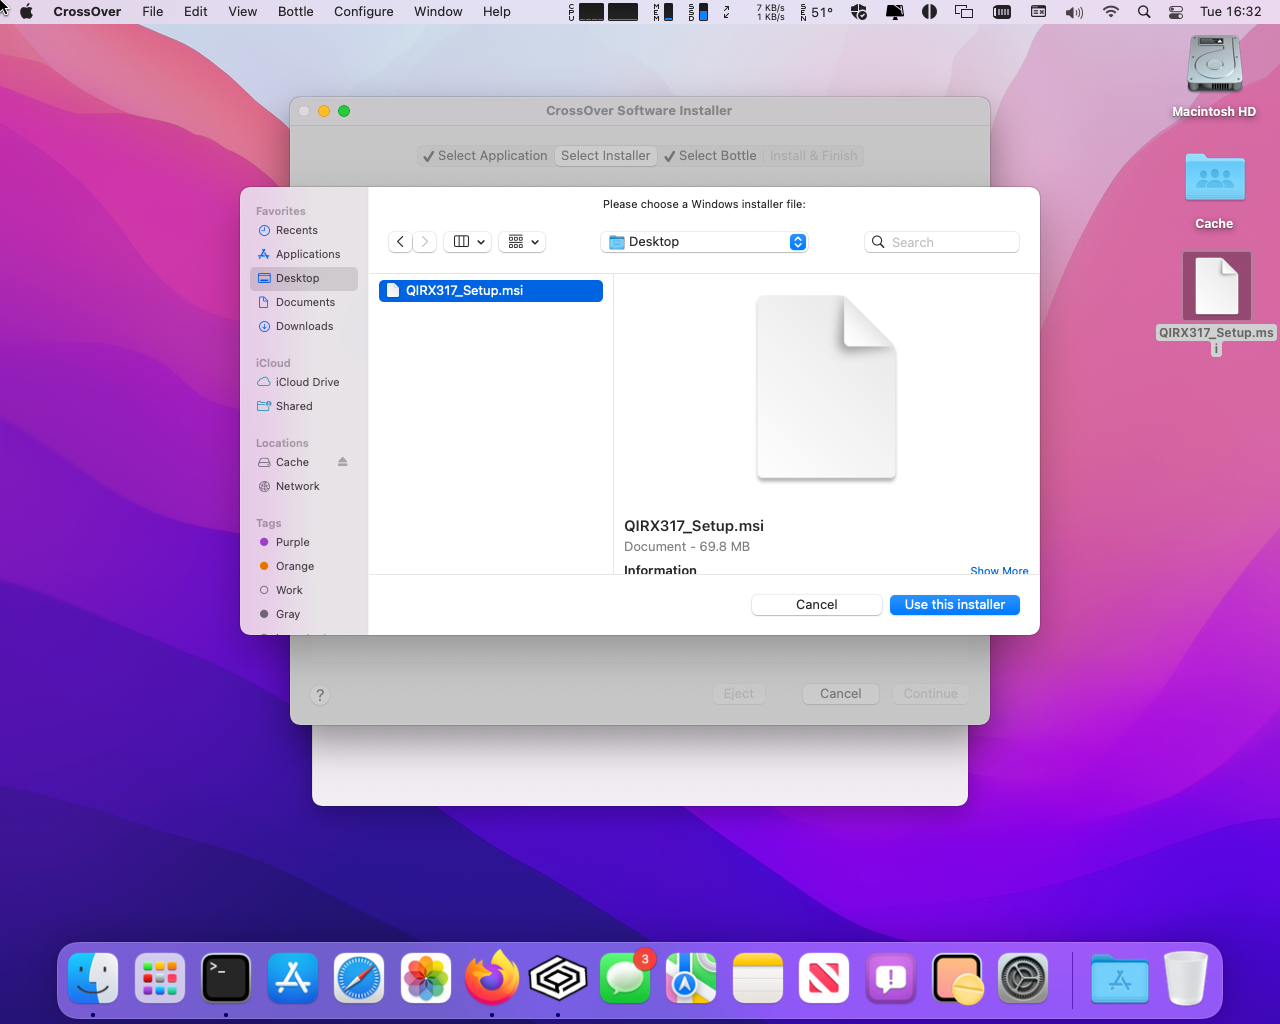The image size is (1280, 1024).
Task: Select Purple tag in sidebar
Action: [304, 542]
